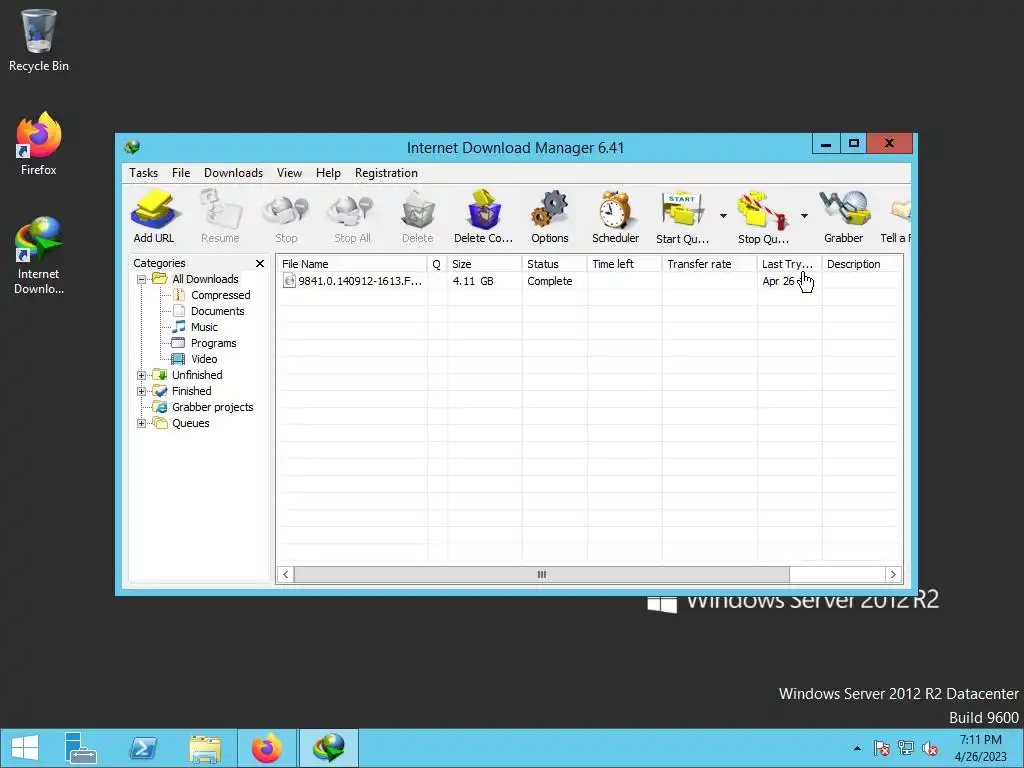Click the Apr 26 last try cell

click(x=778, y=281)
